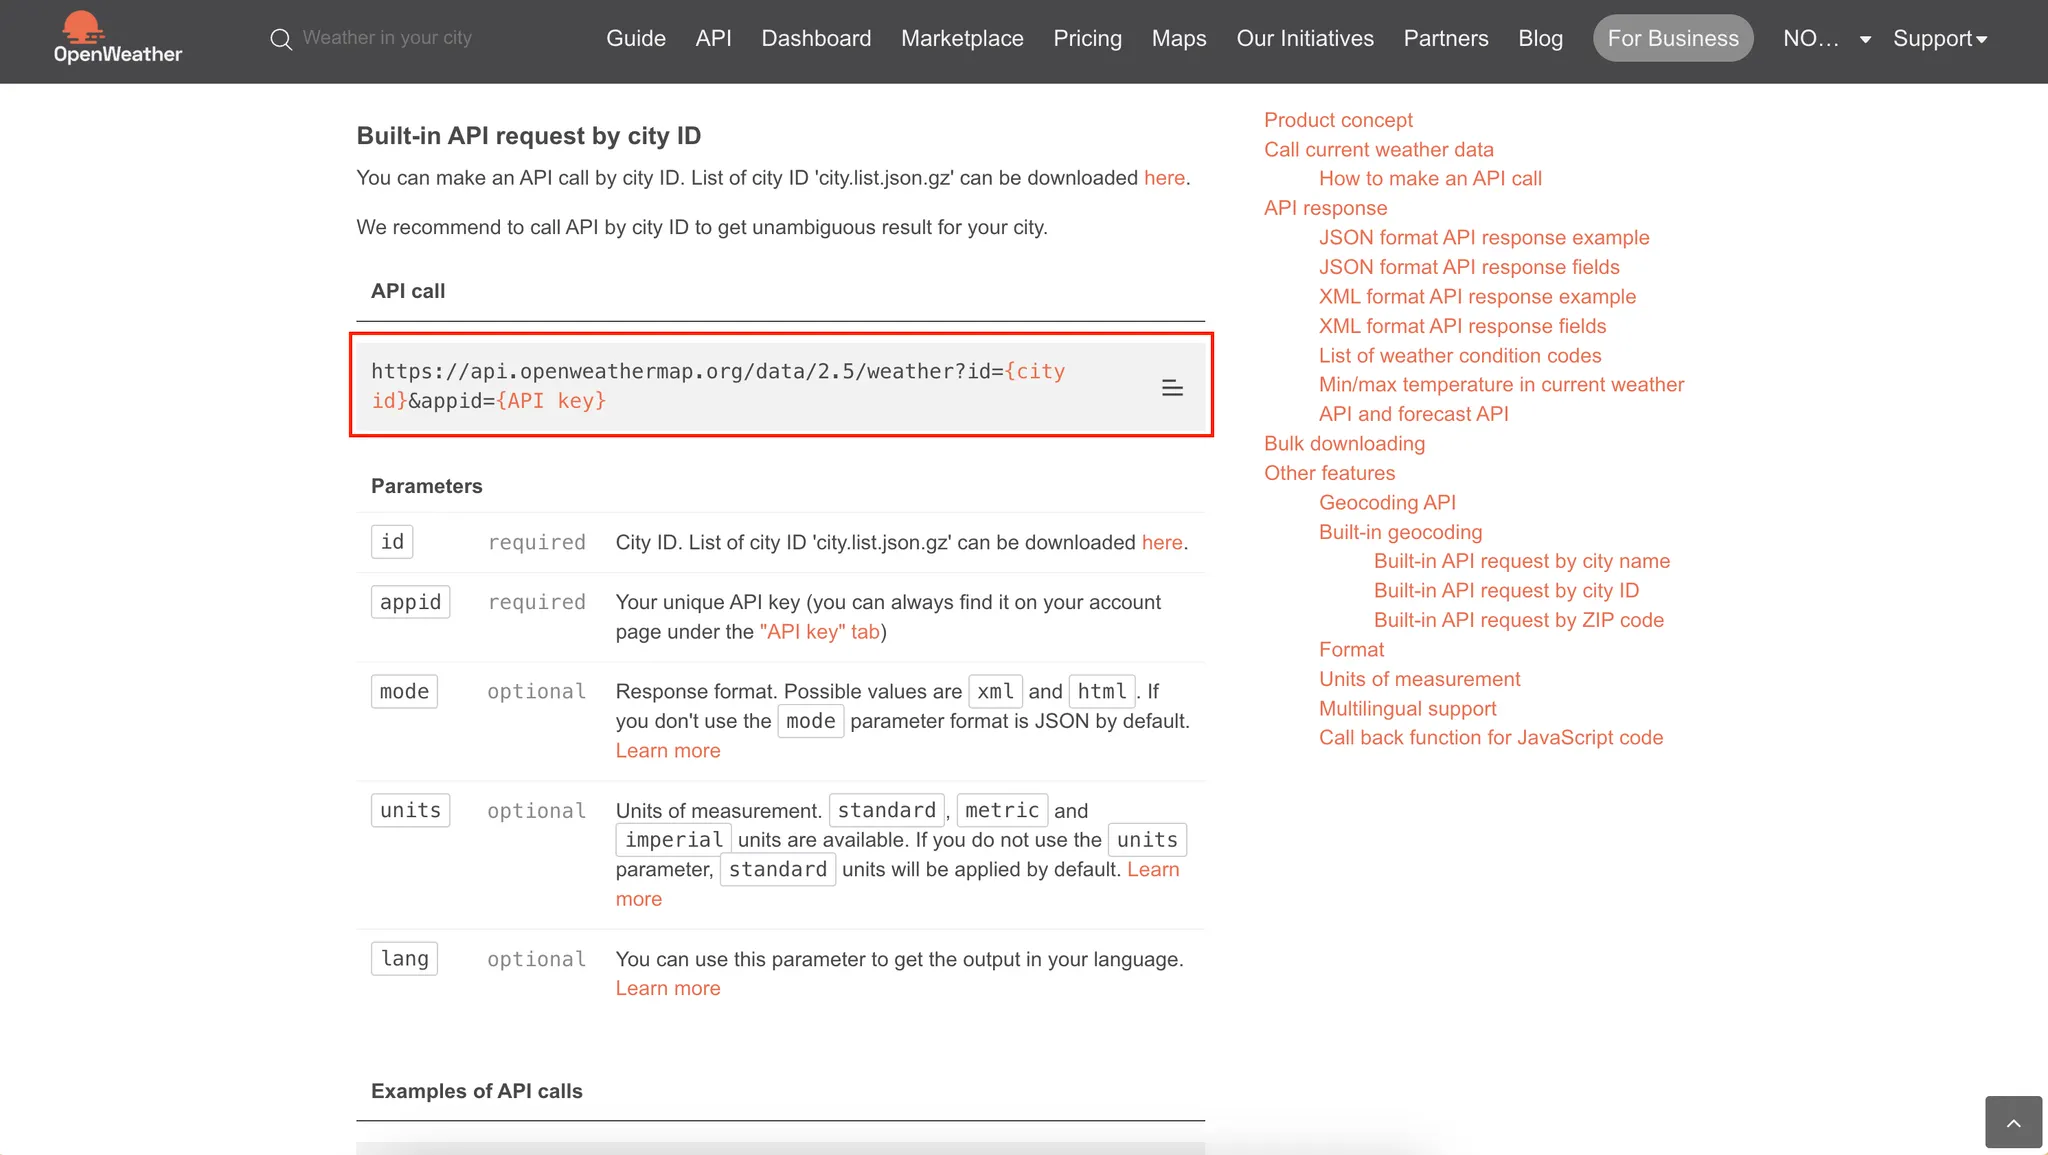Click the code block menu icon
Screen dimensions: 2048x1155
1172,388
